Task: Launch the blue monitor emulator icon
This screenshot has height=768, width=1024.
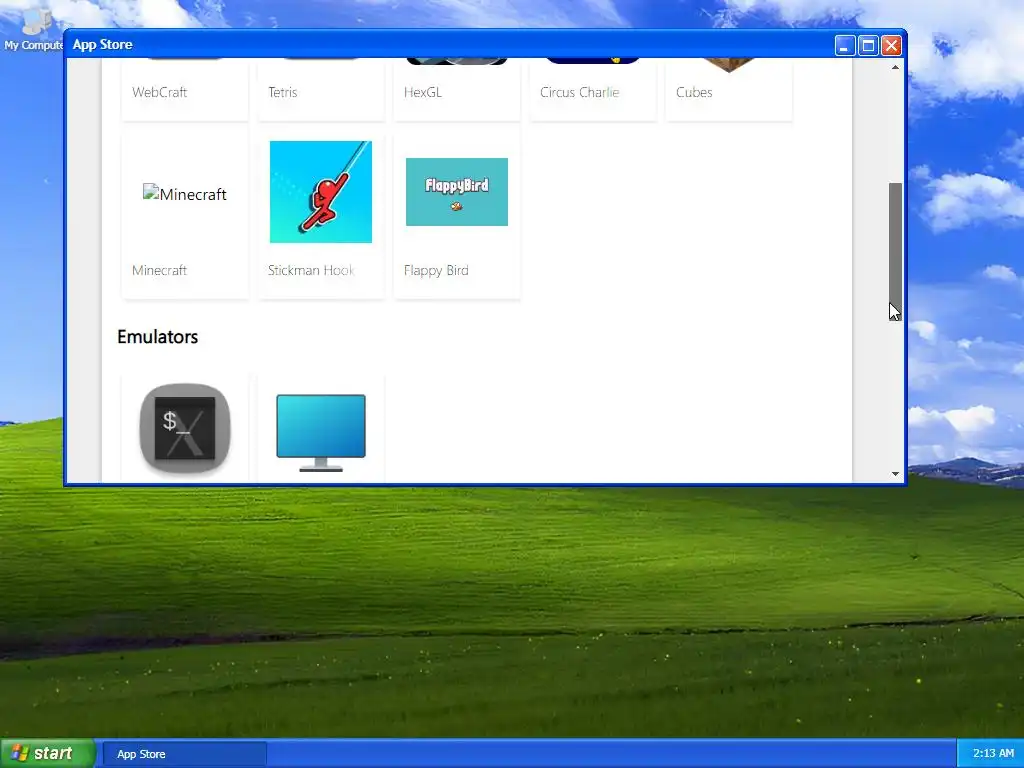Action: click(321, 432)
